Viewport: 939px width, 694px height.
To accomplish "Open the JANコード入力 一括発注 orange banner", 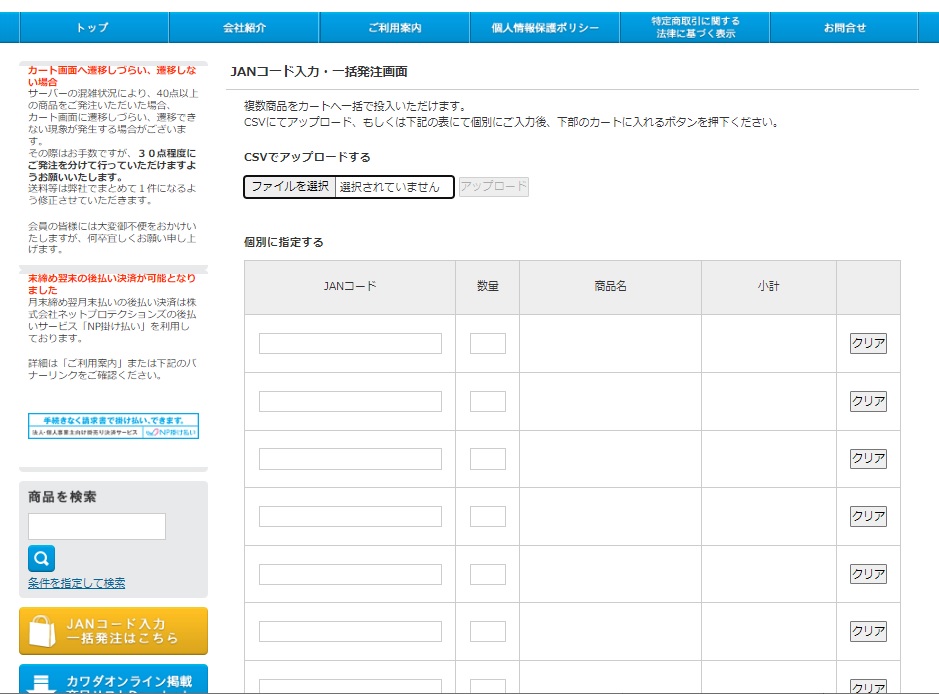I will tap(113, 630).
